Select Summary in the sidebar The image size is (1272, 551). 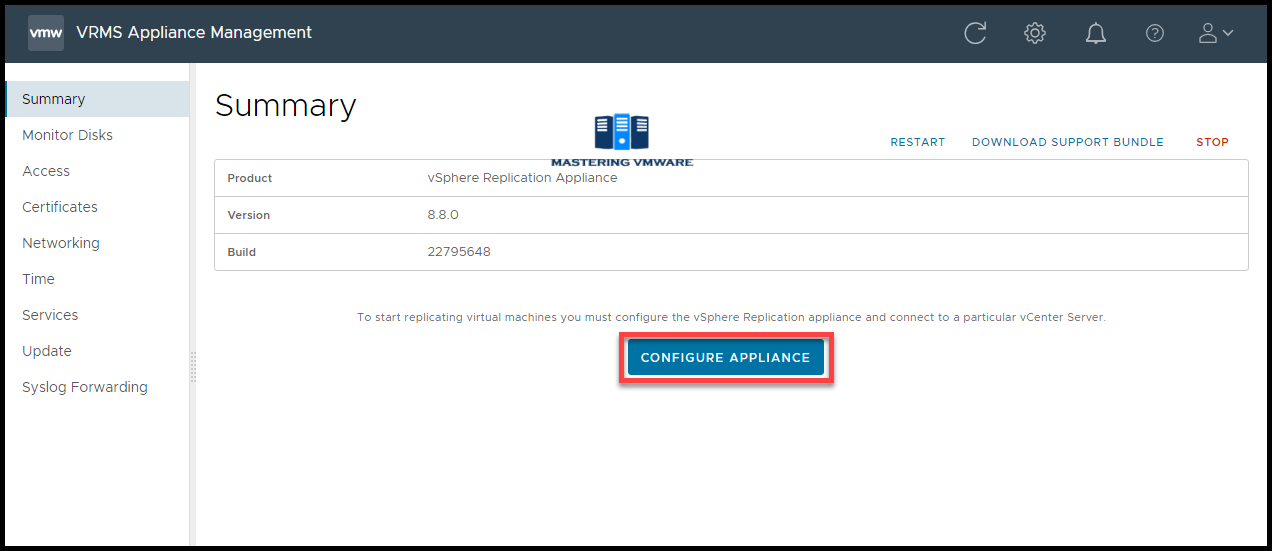coord(97,99)
